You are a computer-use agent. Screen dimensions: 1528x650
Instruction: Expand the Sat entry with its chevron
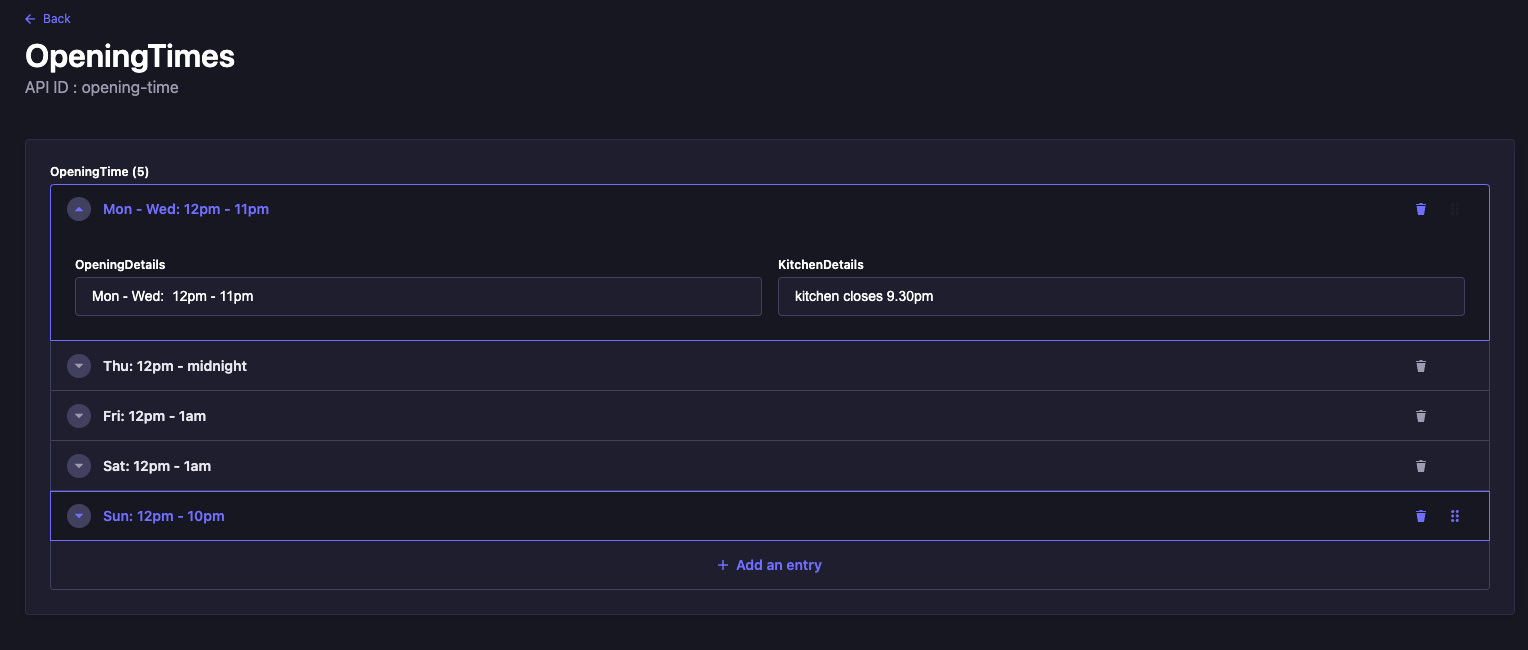point(79,466)
